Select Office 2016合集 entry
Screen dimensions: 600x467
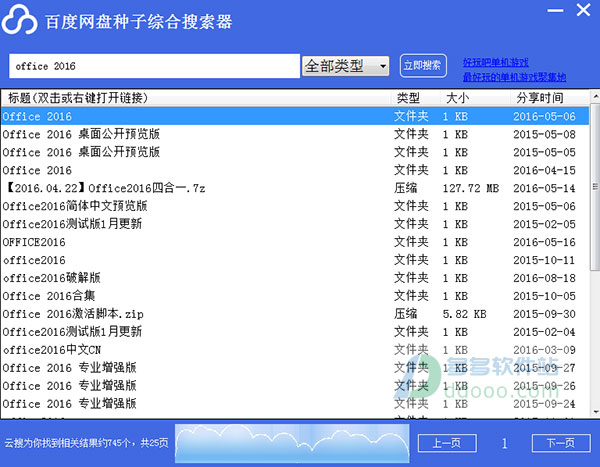pyautogui.click(x=295, y=296)
